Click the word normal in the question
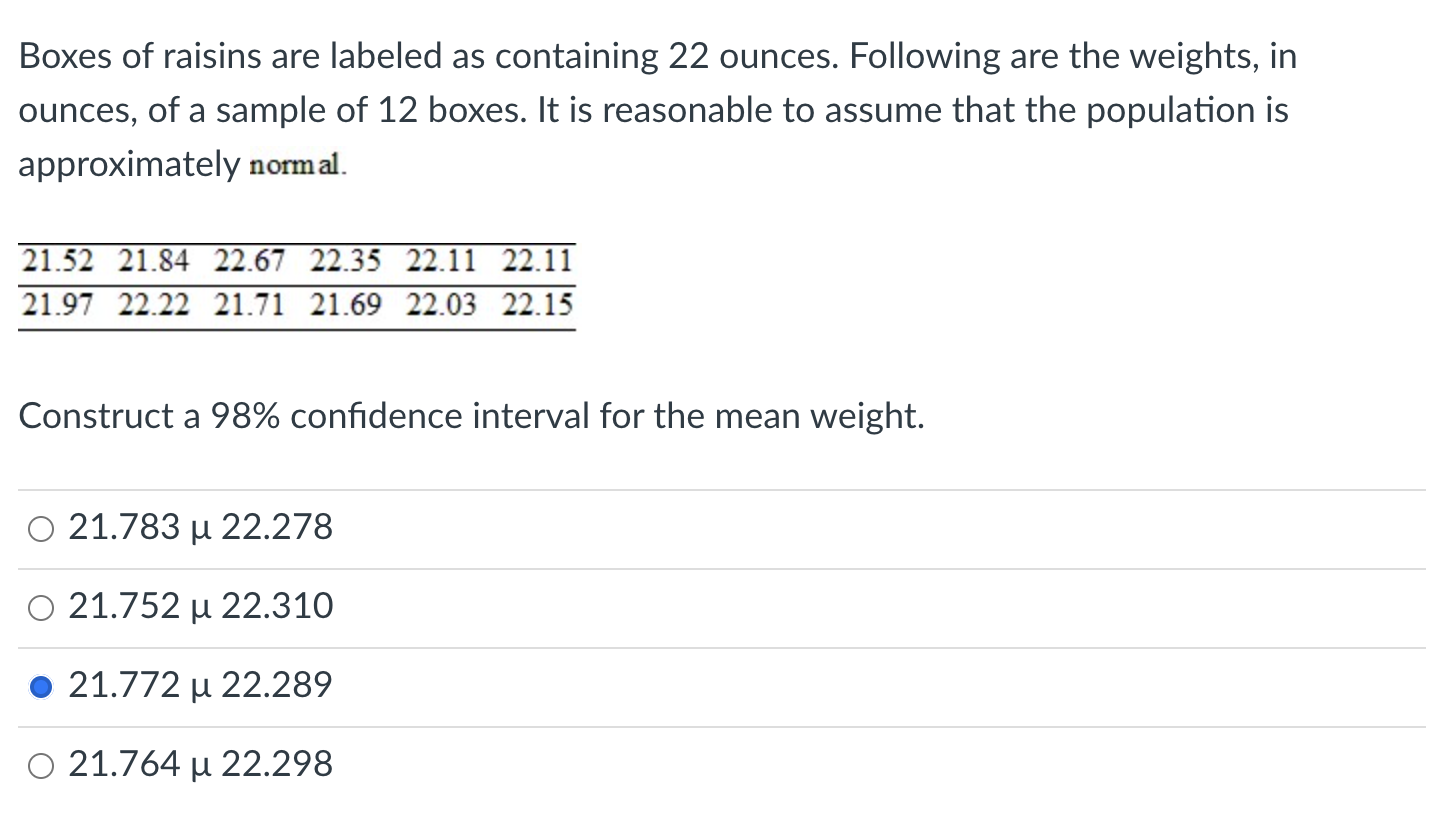The height and width of the screenshot is (828, 1454). click(x=293, y=165)
